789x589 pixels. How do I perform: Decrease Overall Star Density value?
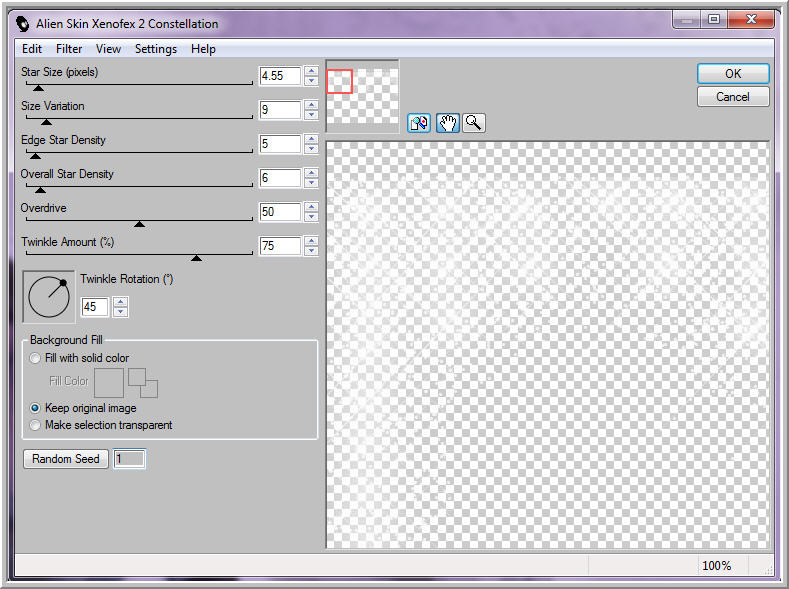pyautogui.click(x=311, y=183)
